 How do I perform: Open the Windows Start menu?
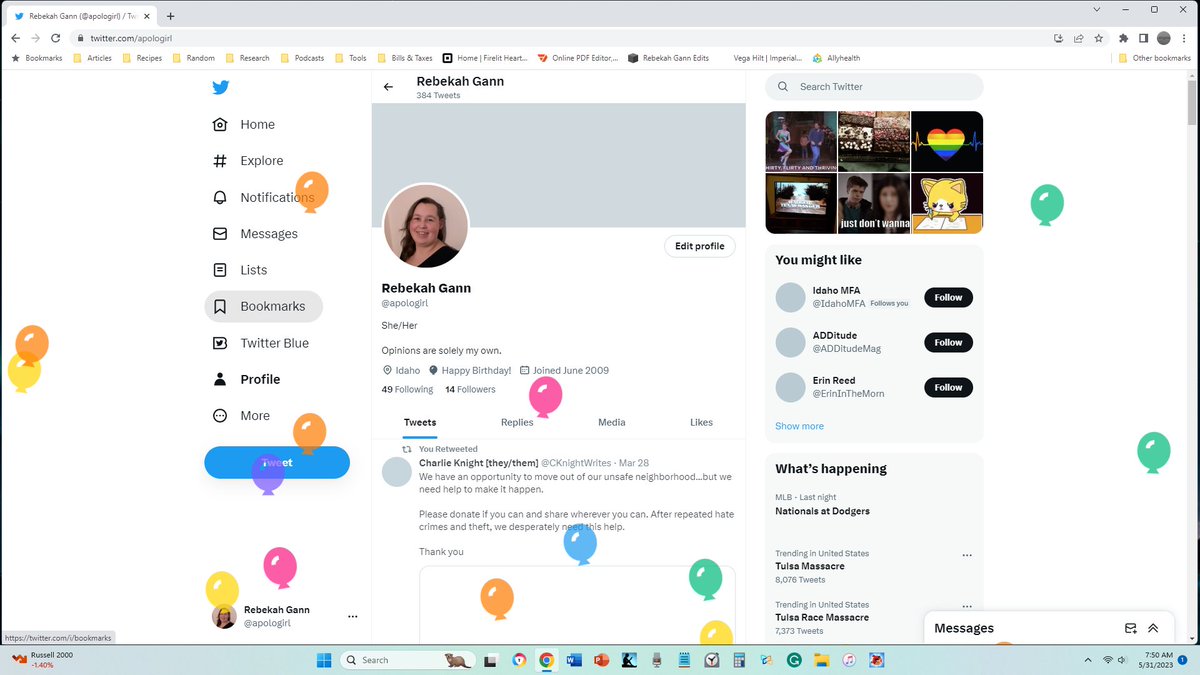(x=324, y=660)
